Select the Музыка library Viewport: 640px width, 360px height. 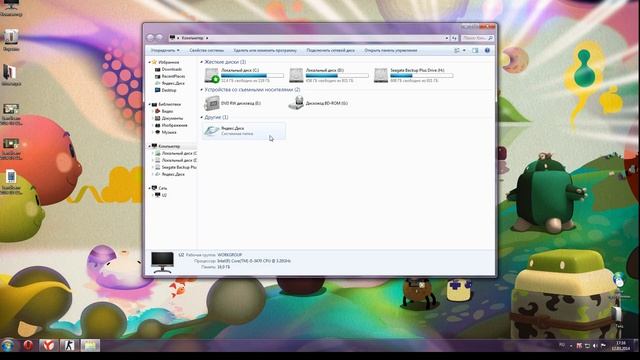coord(169,132)
